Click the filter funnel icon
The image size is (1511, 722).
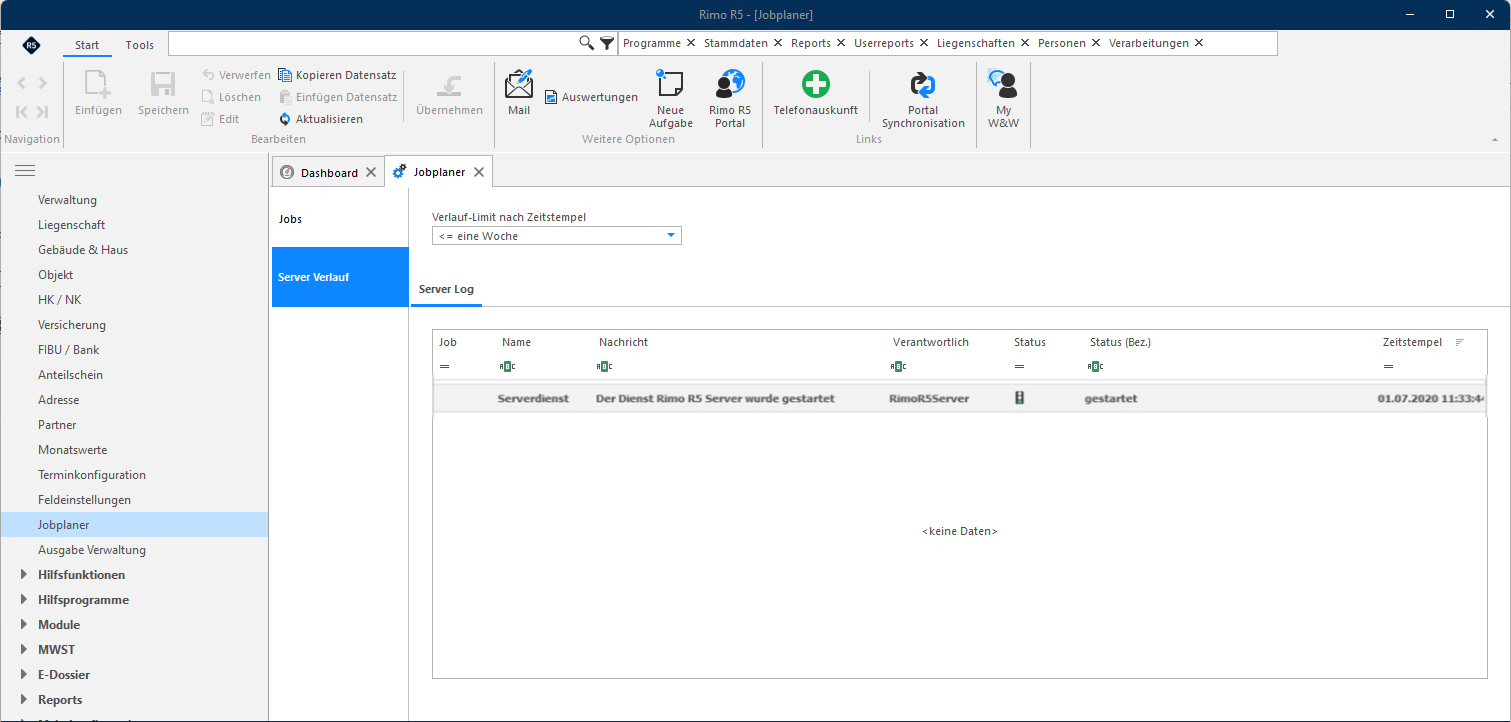(607, 43)
